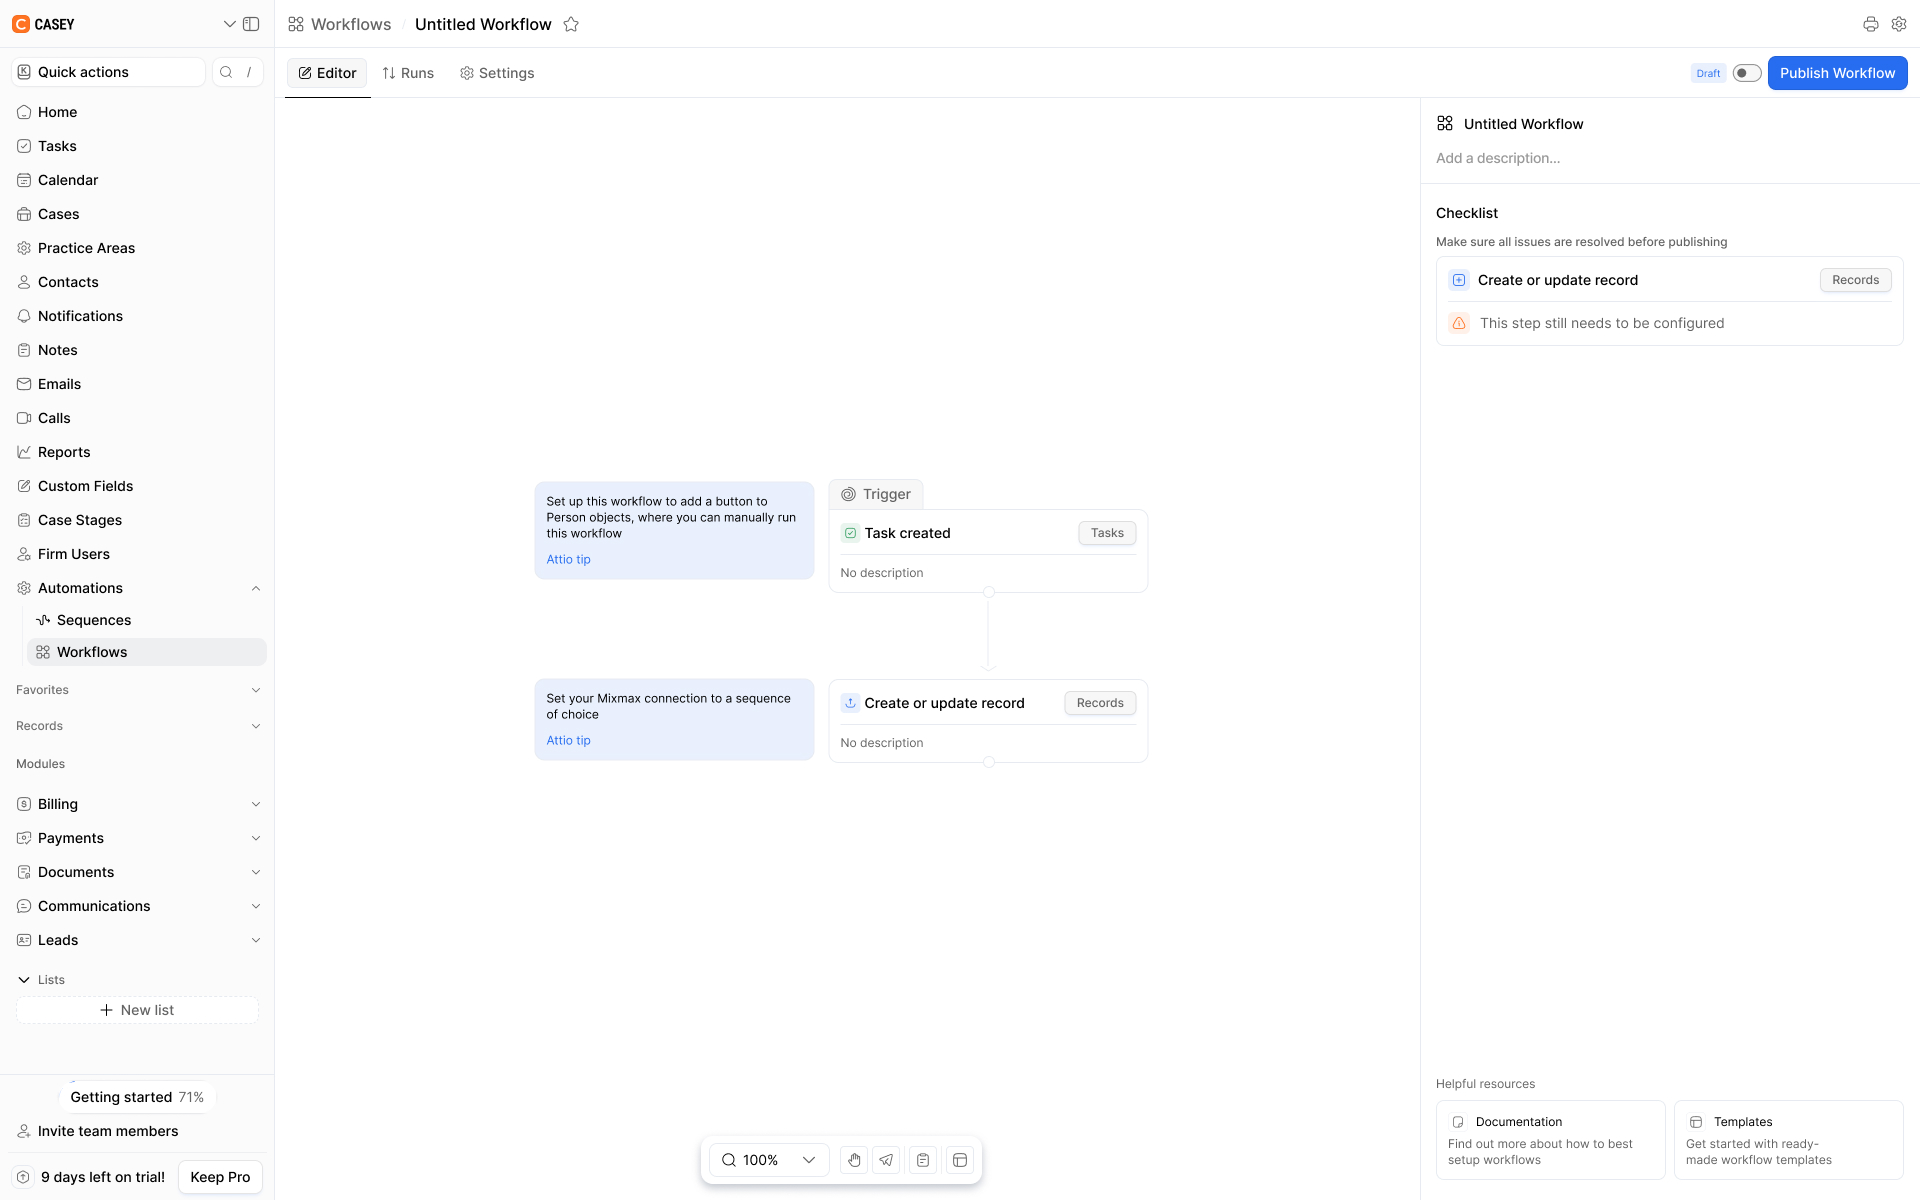Image resolution: width=1920 pixels, height=1200 pixels.
Task: Click the search icon next to Quick actions
Action: point(226,72)
